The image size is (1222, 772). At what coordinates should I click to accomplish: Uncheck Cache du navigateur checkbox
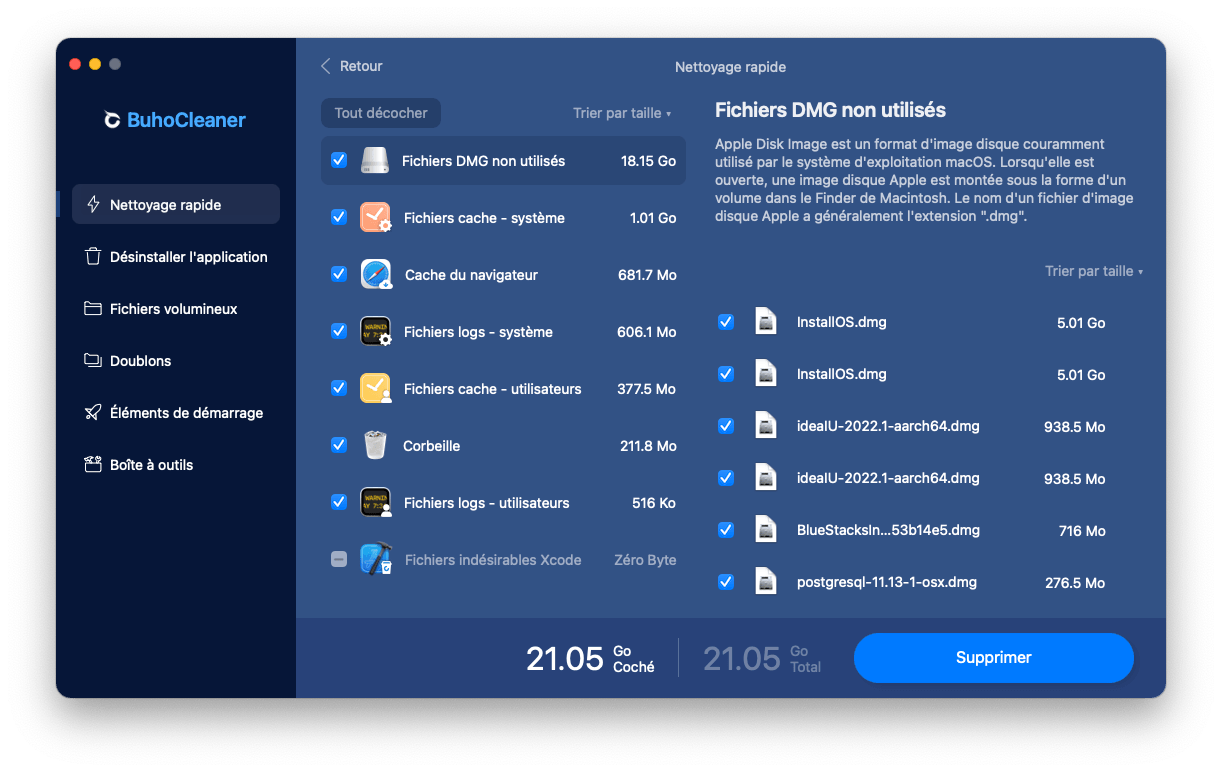(x=339, y=274)
